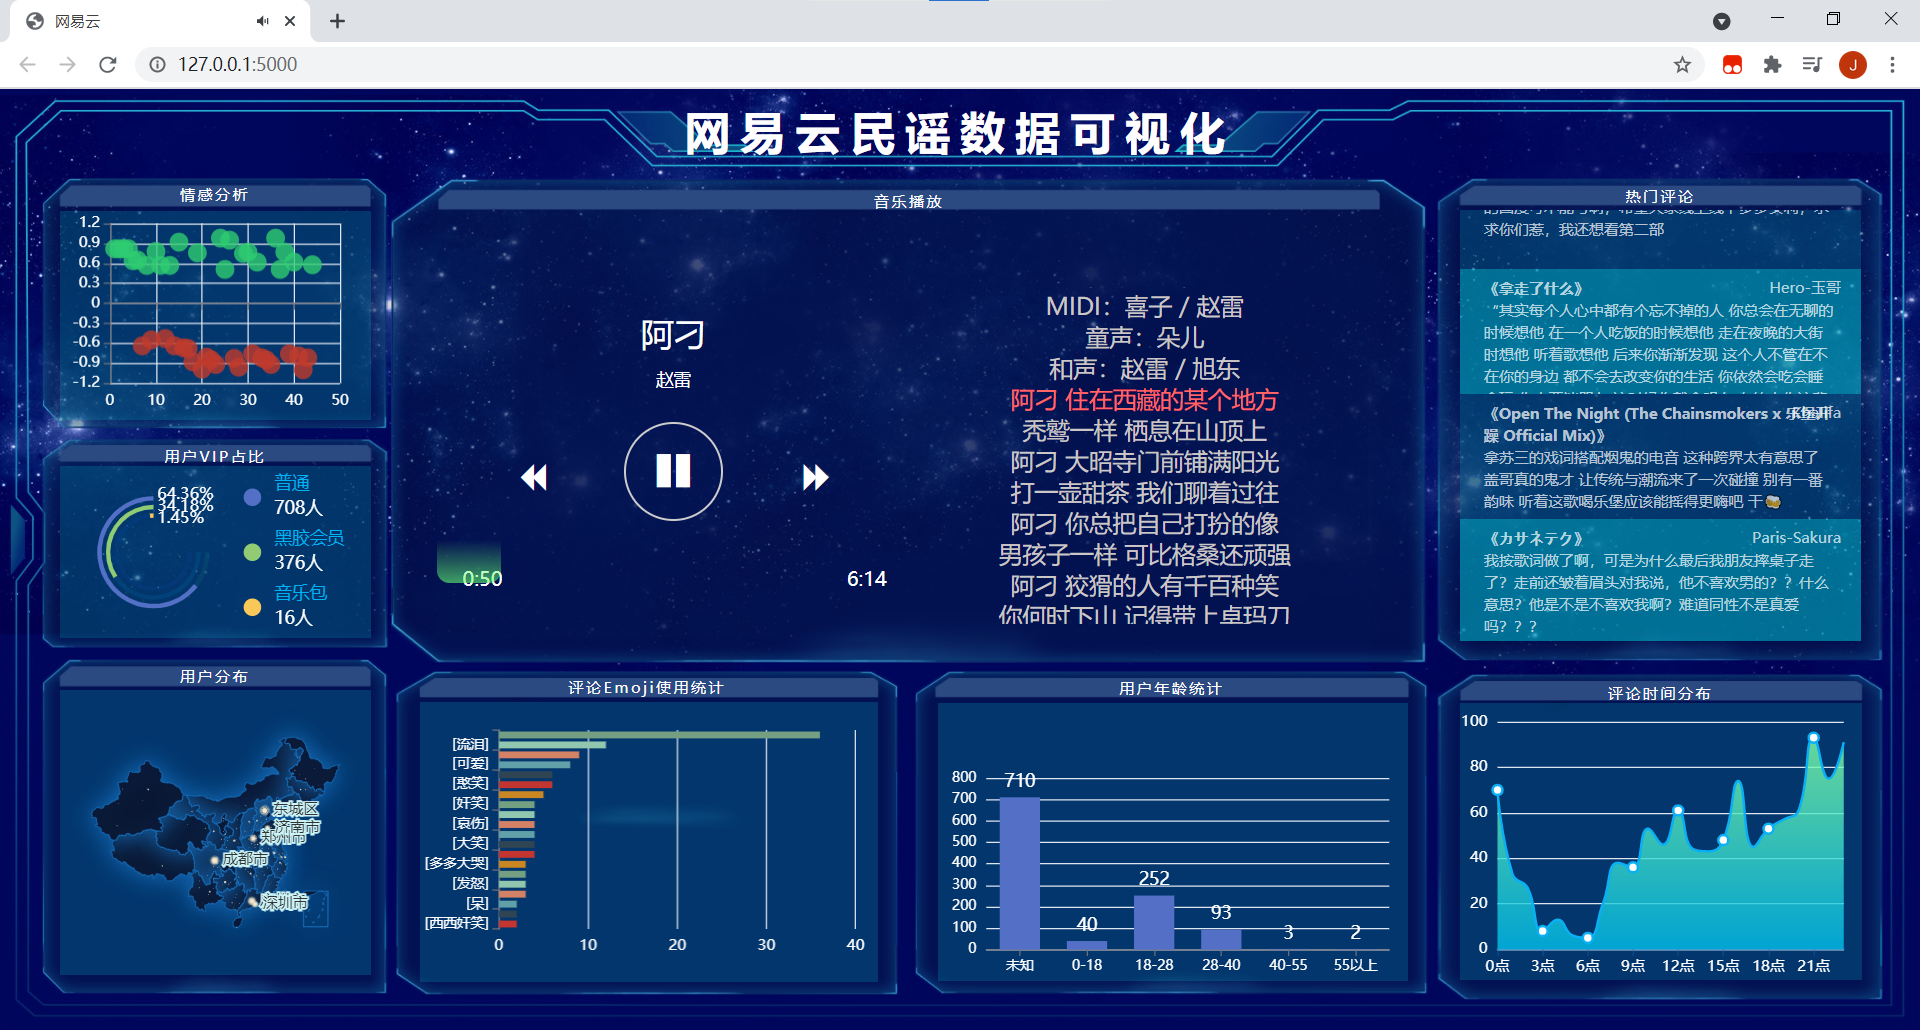1920x1030 pixels.
Task: Click lyric line 阿刁 大昭寺门前铺满阳光
Action: pyautogui.click(x=1144, y=462)
